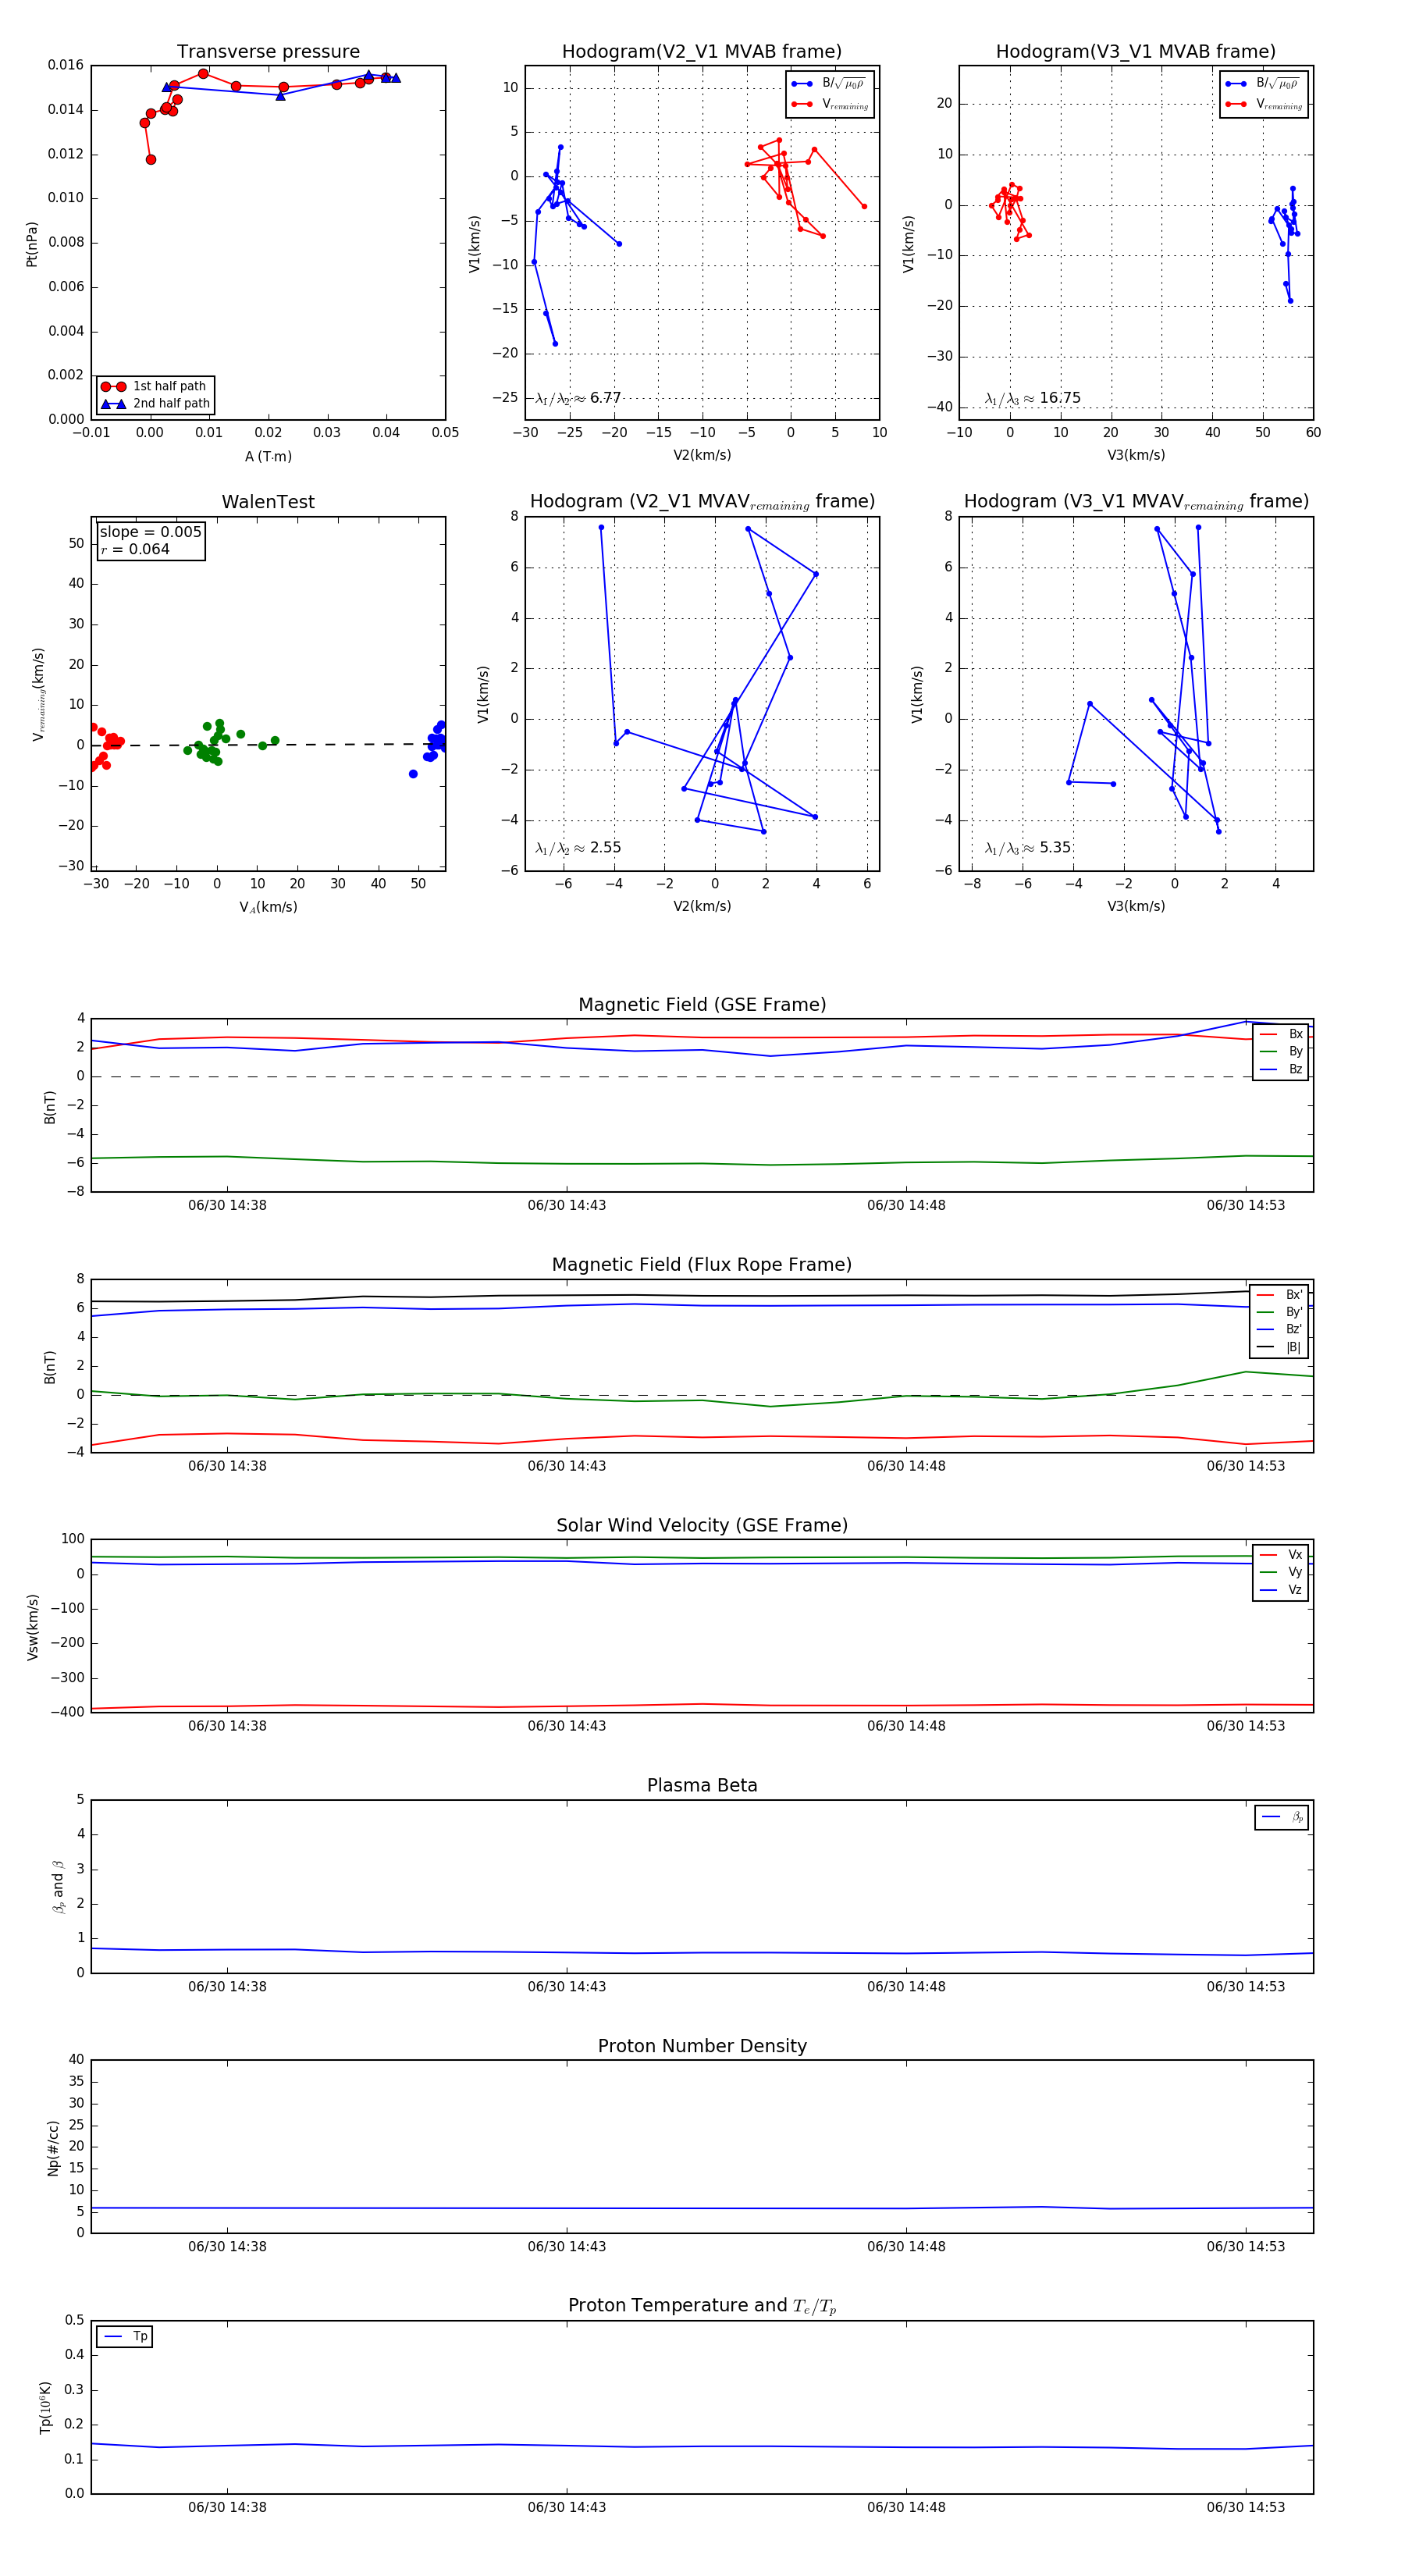
Task: Select the "slope = 0.005" annotation
Action: 150,532
